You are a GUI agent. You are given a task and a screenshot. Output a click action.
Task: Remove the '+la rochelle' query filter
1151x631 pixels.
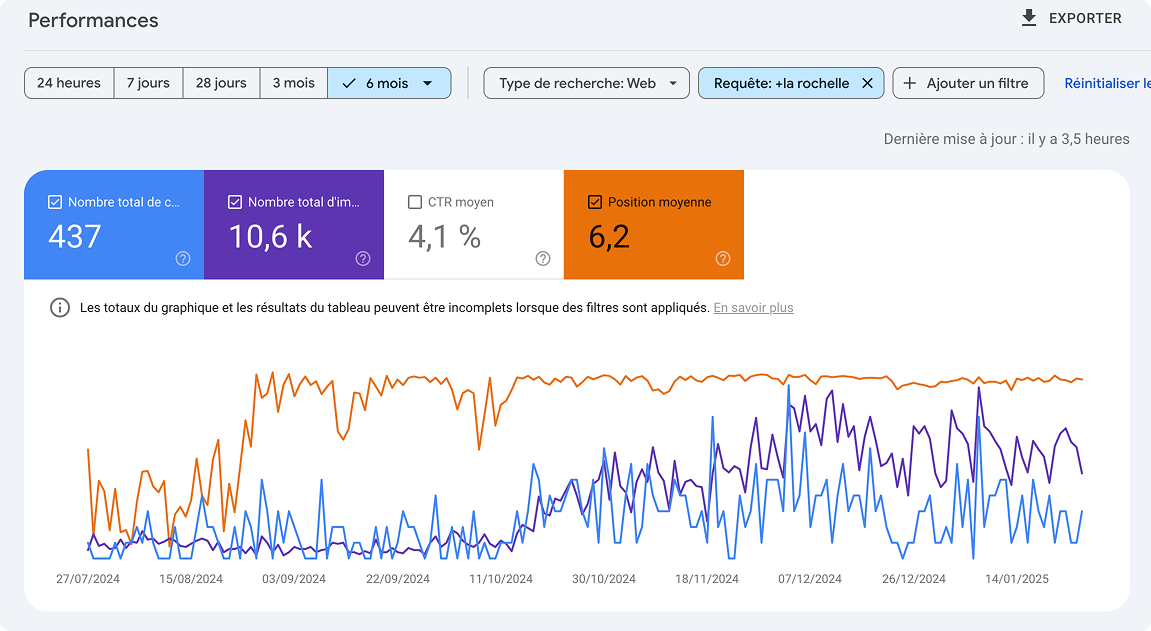pos(867,83)
